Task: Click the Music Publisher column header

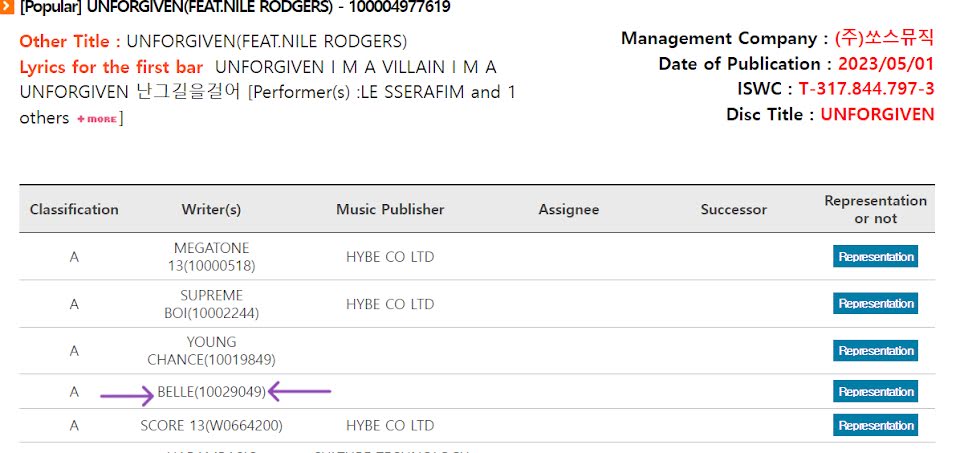Action: coord(390,209)
